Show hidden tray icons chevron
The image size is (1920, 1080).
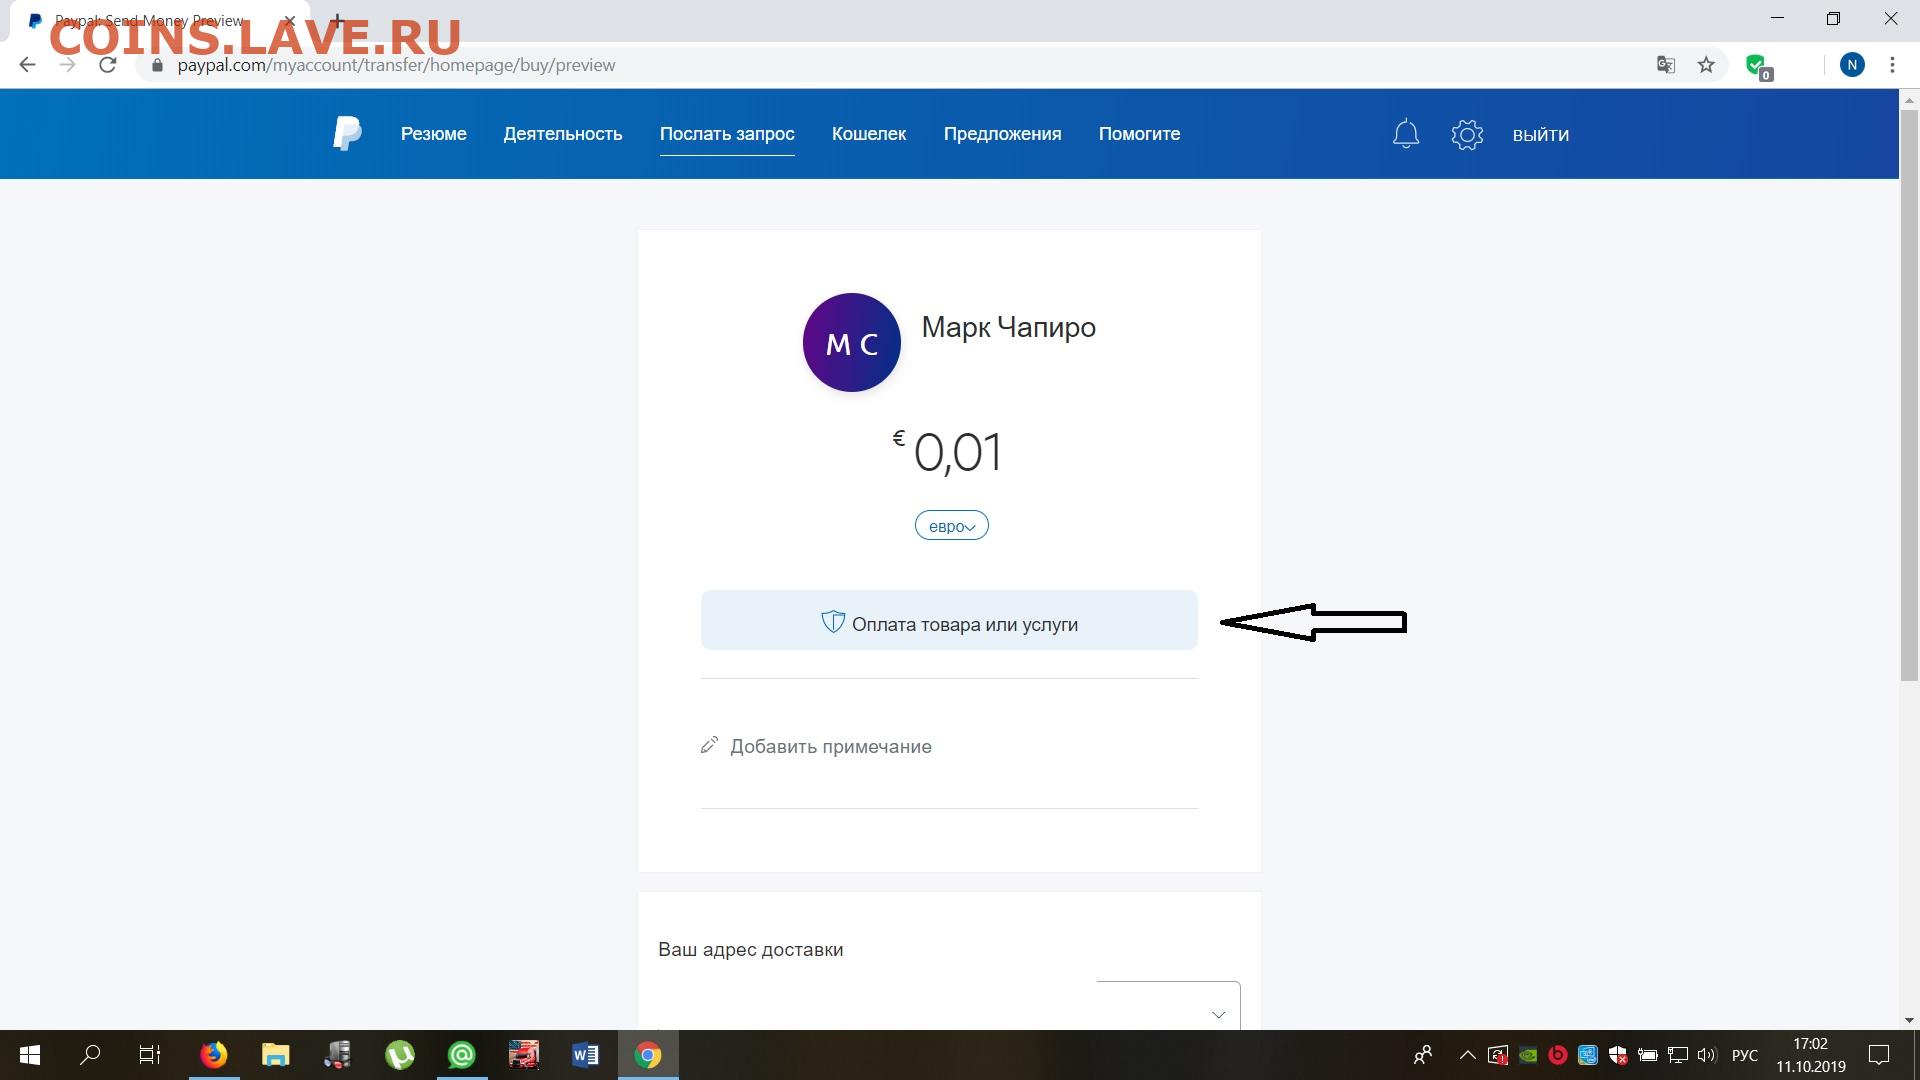[1467, 1055]
